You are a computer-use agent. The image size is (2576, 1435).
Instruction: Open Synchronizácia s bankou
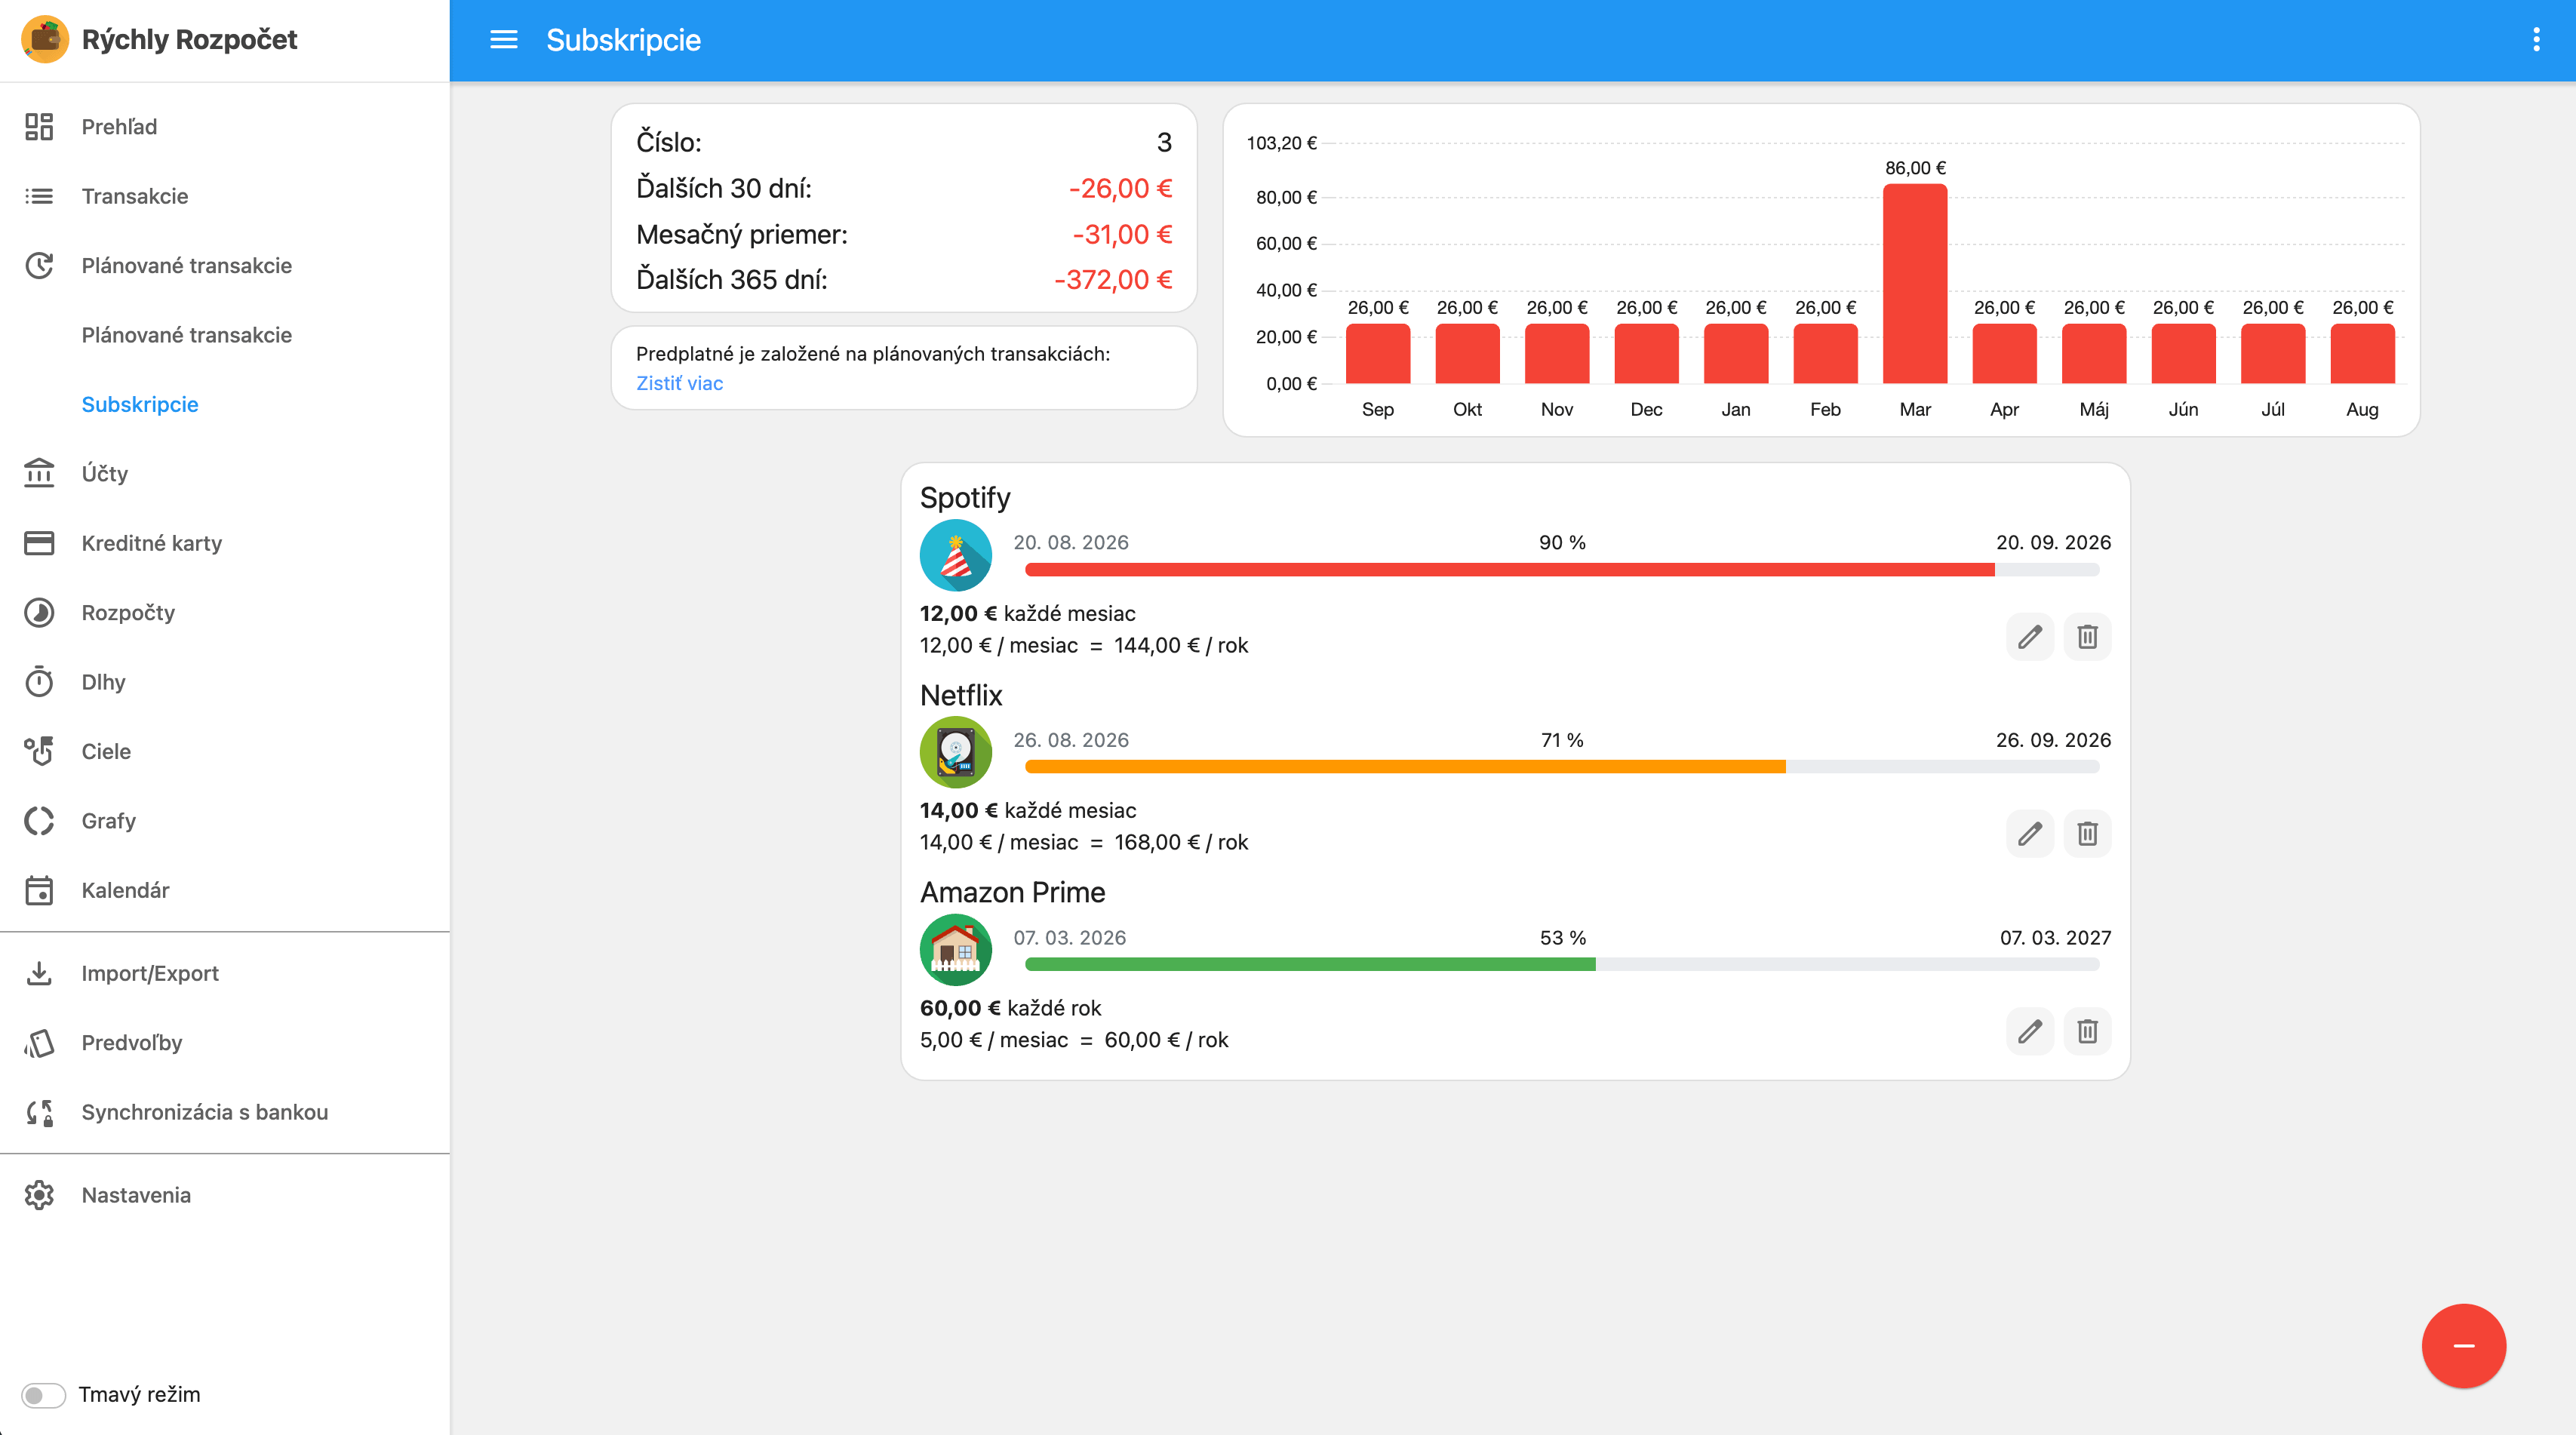pyautogui.click(x=225, y=1112)
